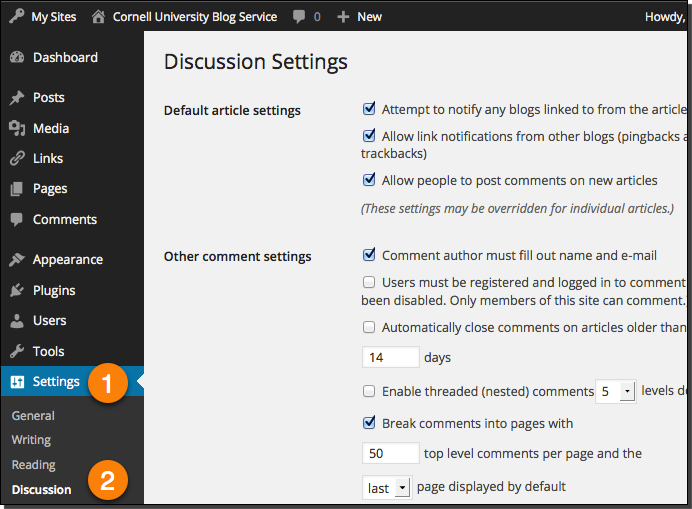Click the My Sites key icon
This screenshot has width=692, height=509.
(17, 16)
